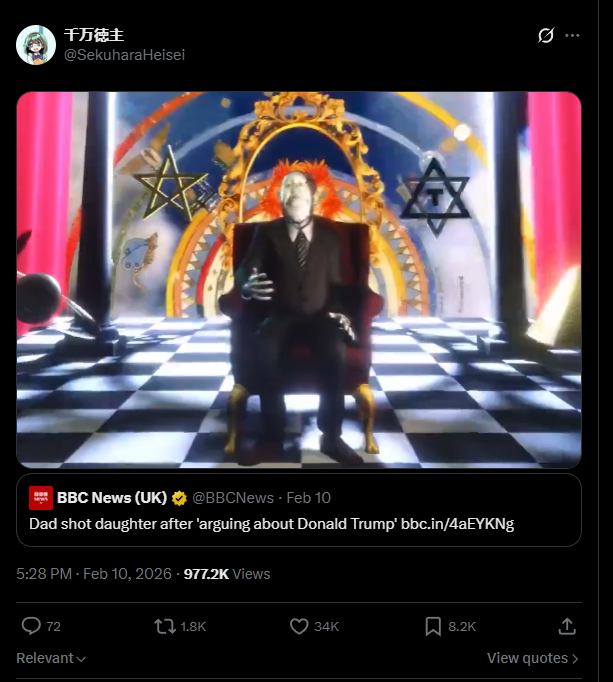Screen dimensions: 613x682
Task: Open the throne video thumbnail
Action: coord(299,279)
